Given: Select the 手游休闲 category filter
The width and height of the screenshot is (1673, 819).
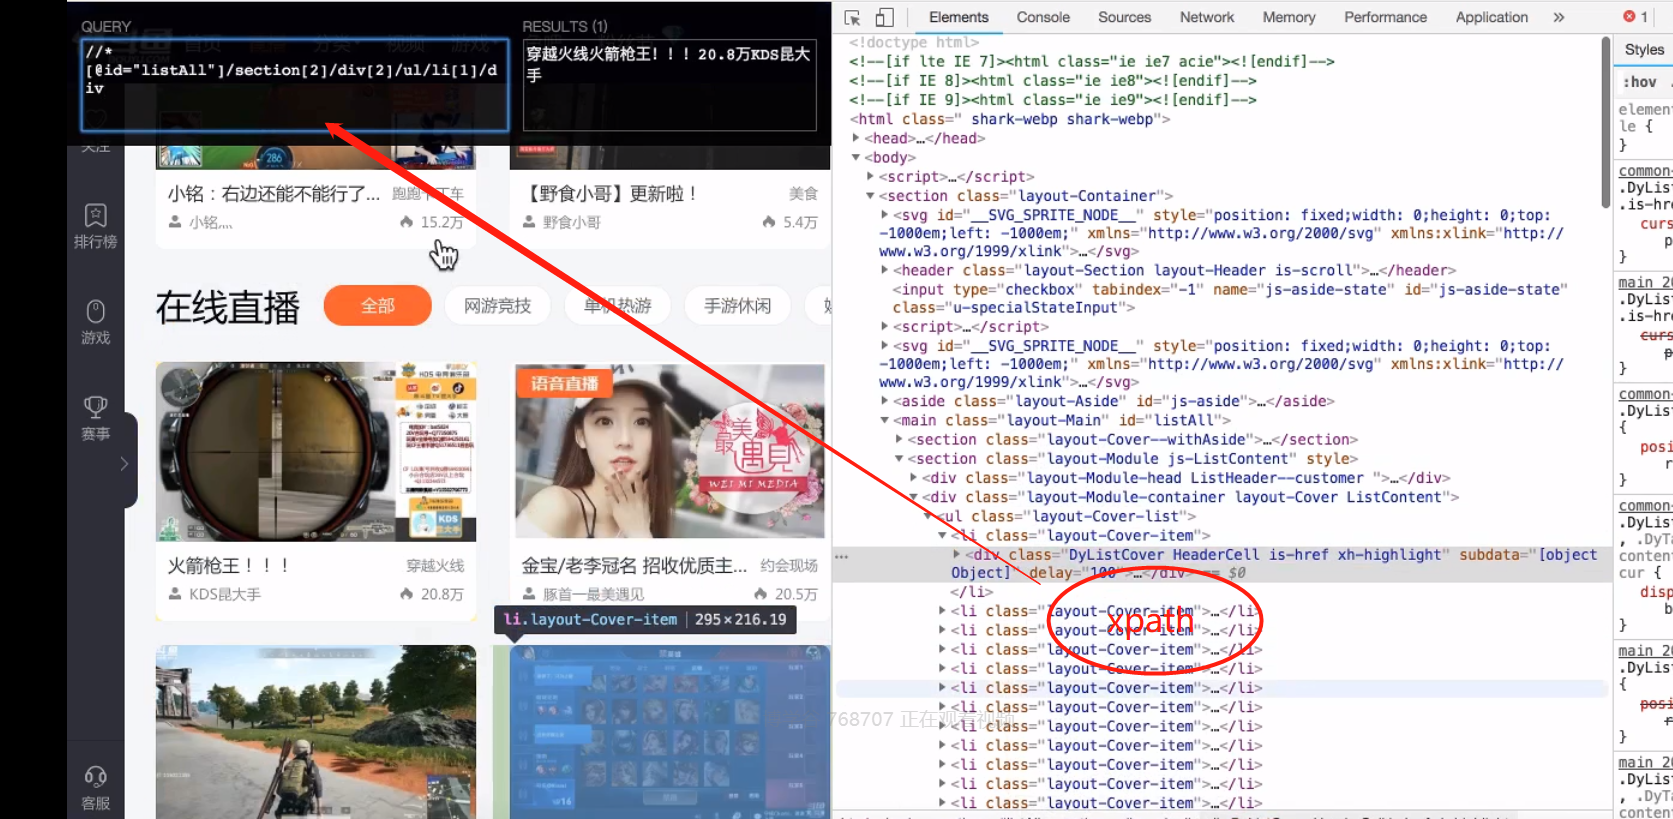Looking at the screenshot, I should [x=738, y=305].
